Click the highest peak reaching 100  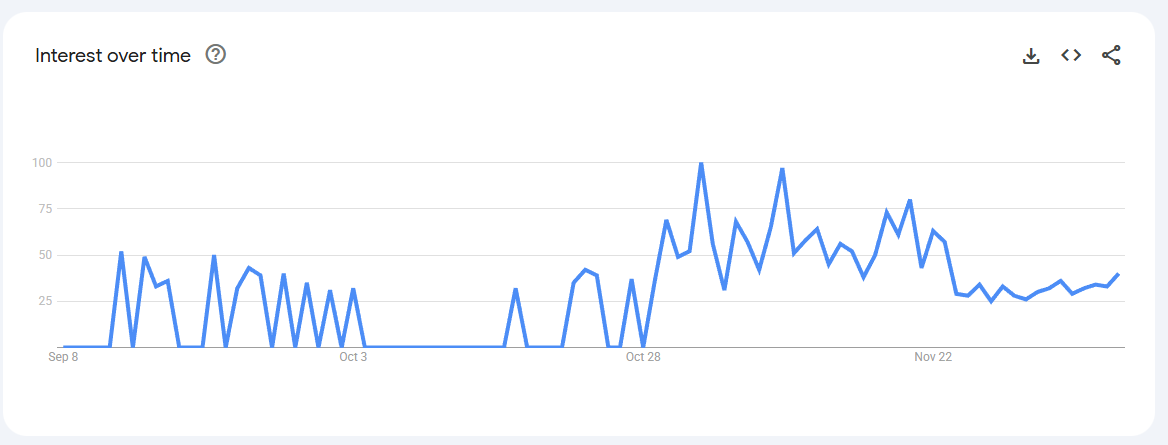(701, 163)
